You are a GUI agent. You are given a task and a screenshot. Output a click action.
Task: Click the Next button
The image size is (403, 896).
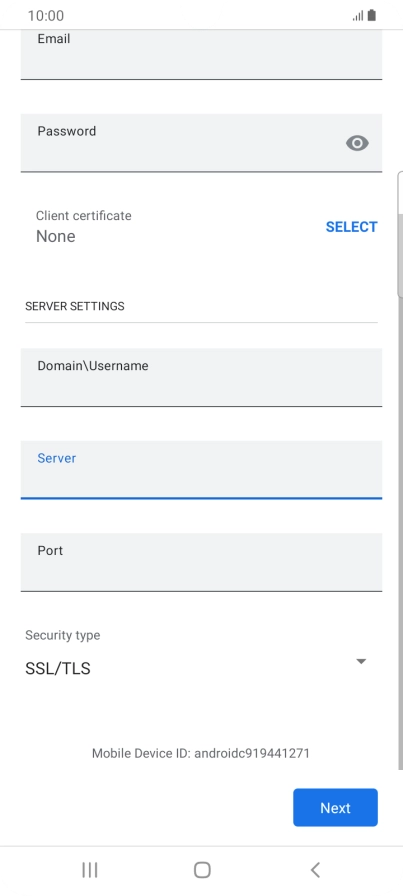point(336,807)
